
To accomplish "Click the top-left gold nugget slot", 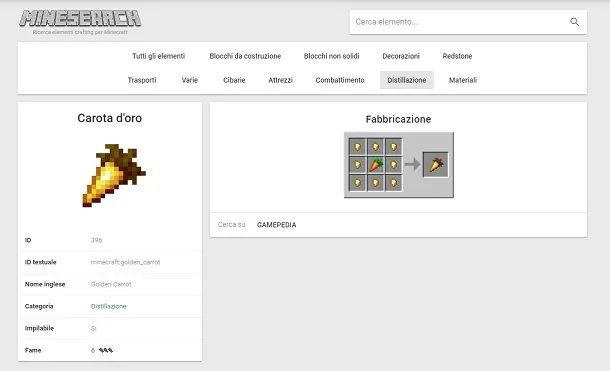I will click(x=357, y=147).
